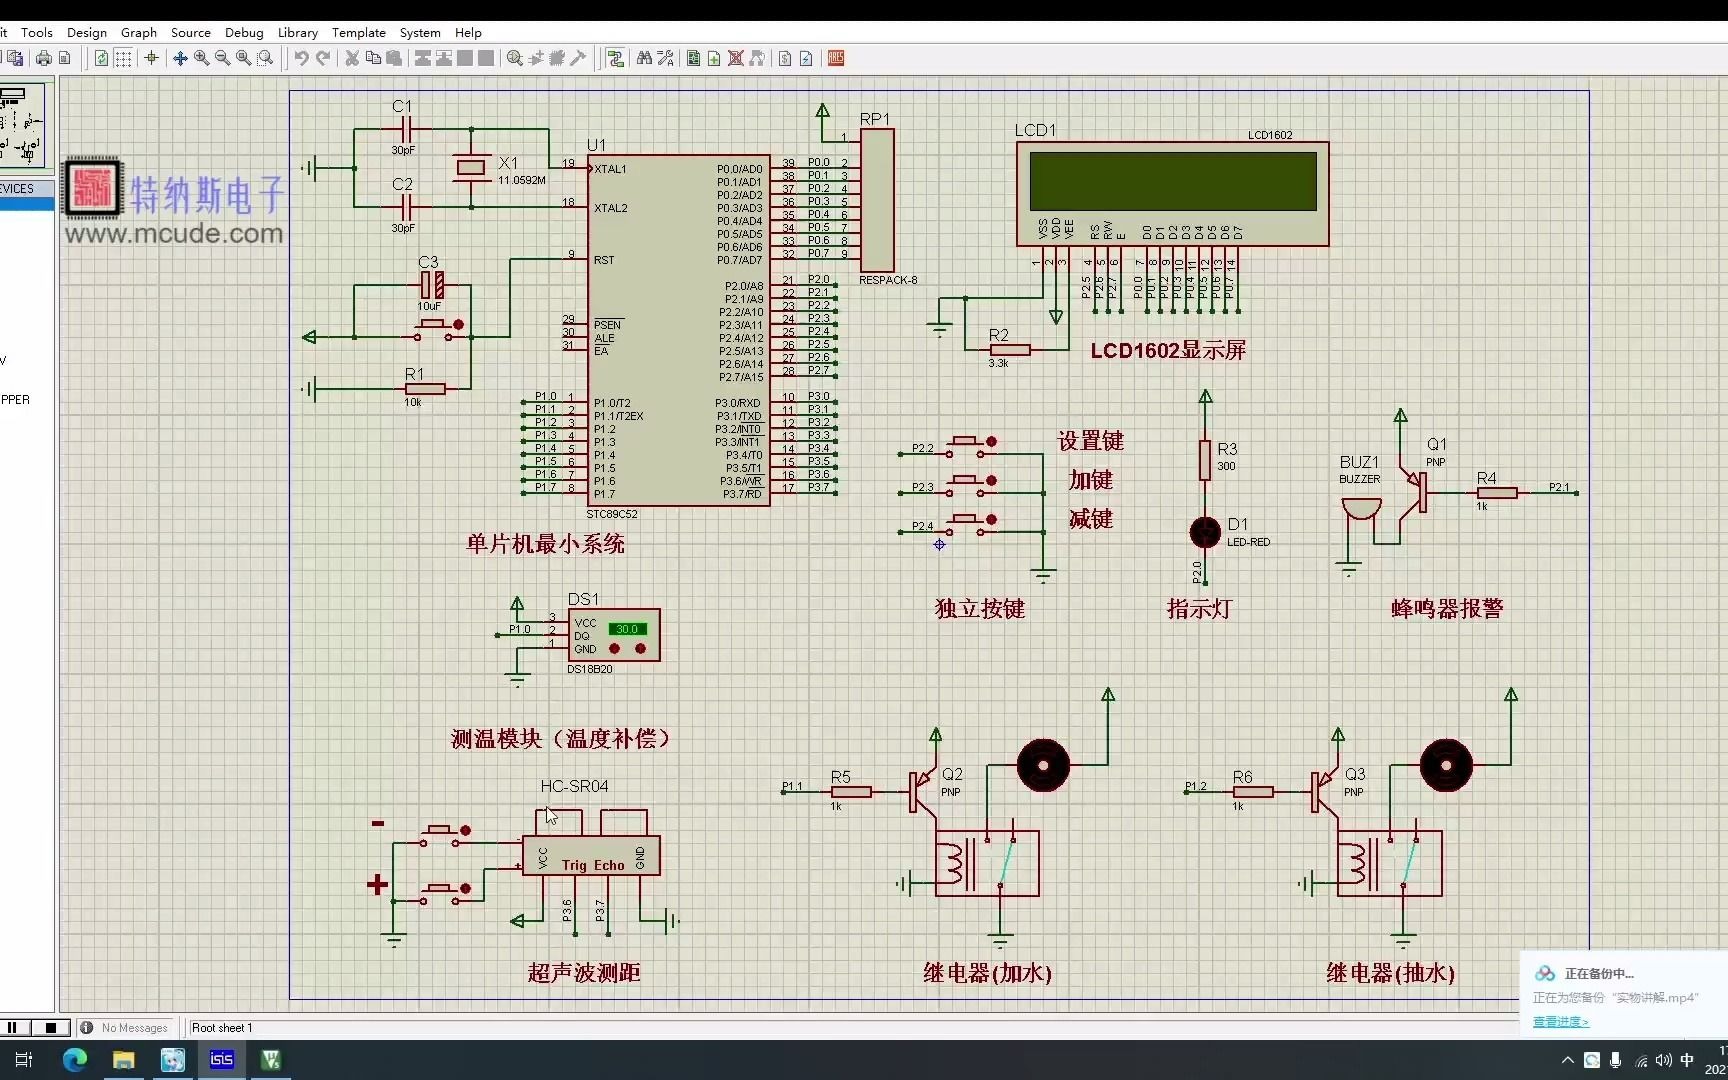Zoom in with magnifier plus icon
The image size is (1728, 1080).
coord(201,58)
